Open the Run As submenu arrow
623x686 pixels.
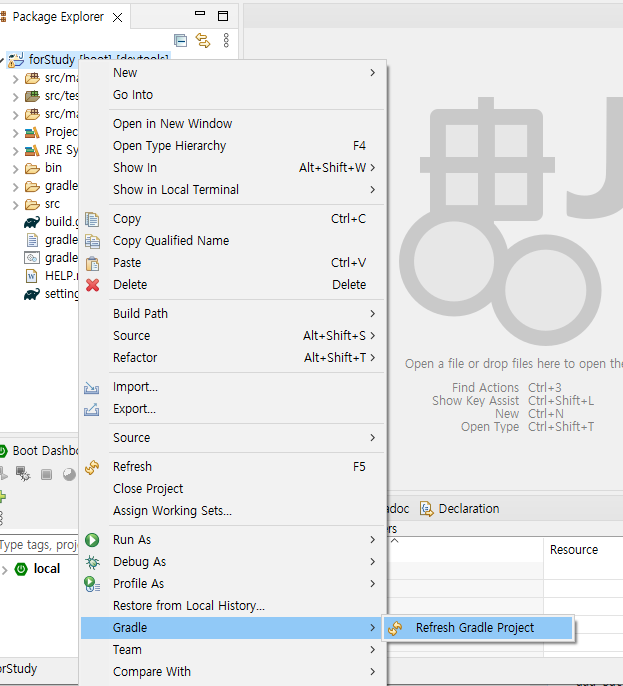(372, 540)
